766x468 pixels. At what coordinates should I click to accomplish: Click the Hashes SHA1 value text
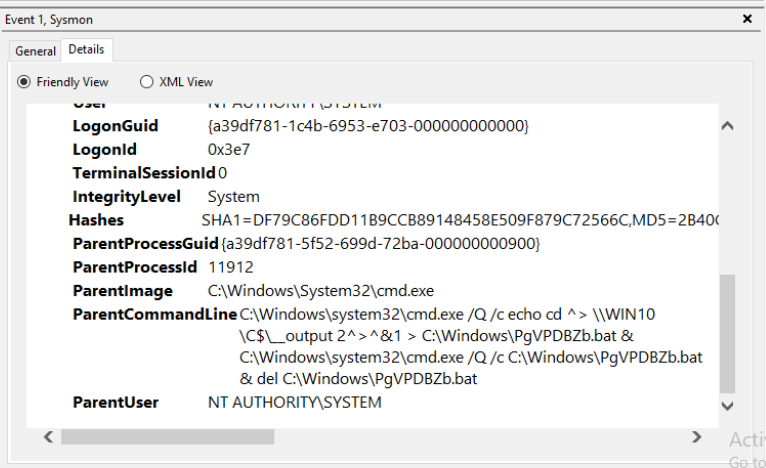pos(460,220)
